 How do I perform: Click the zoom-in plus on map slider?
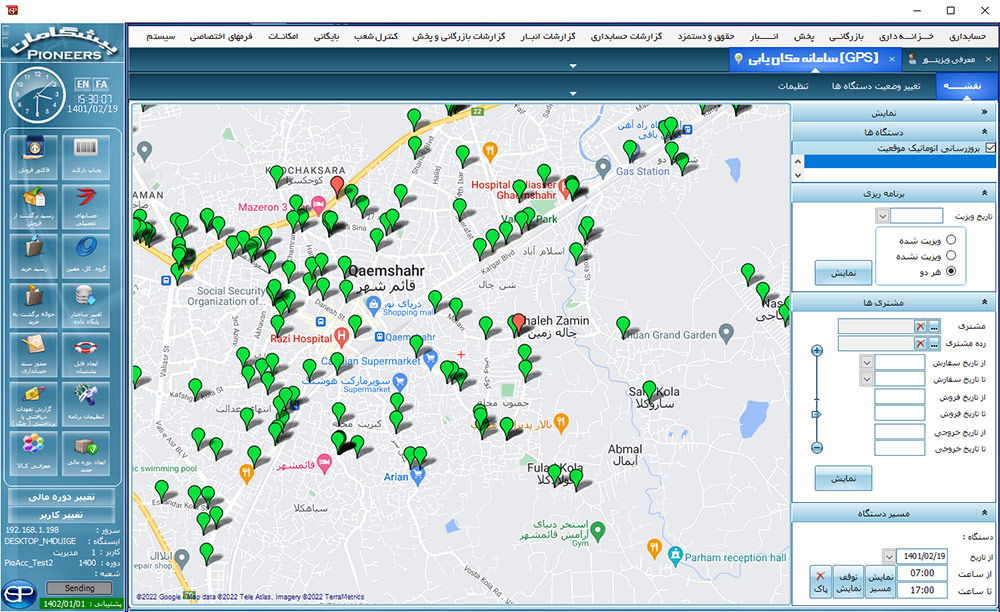pos(817,350)
